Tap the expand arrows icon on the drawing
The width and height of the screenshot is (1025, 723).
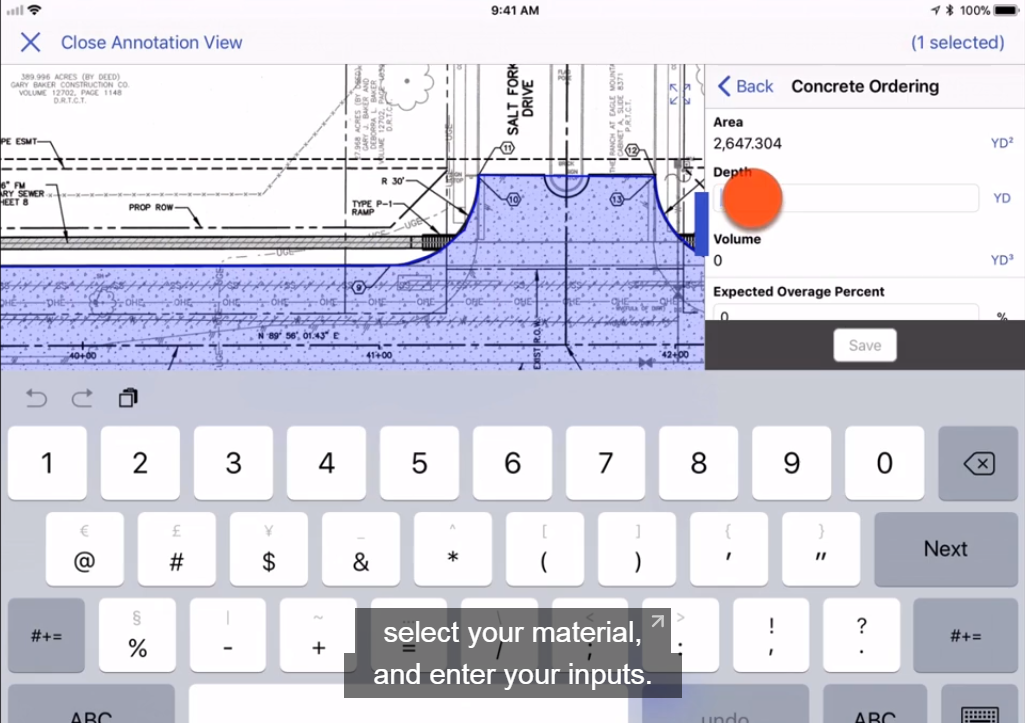681,93
